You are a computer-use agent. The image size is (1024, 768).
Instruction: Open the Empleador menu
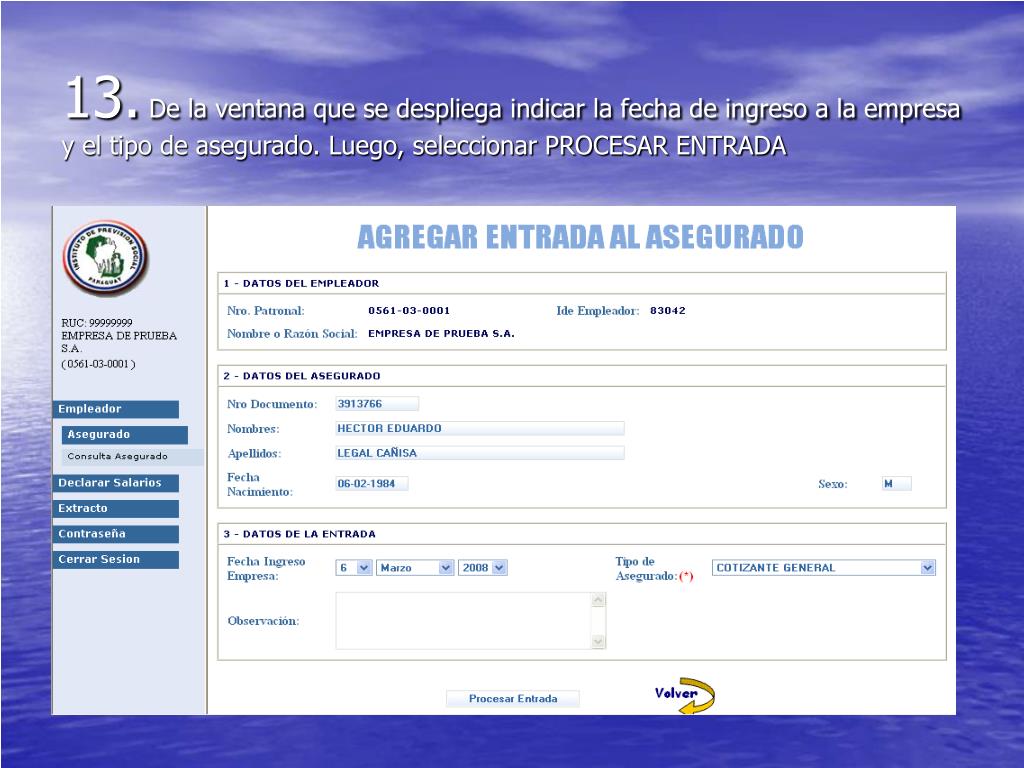pos(116,409)
